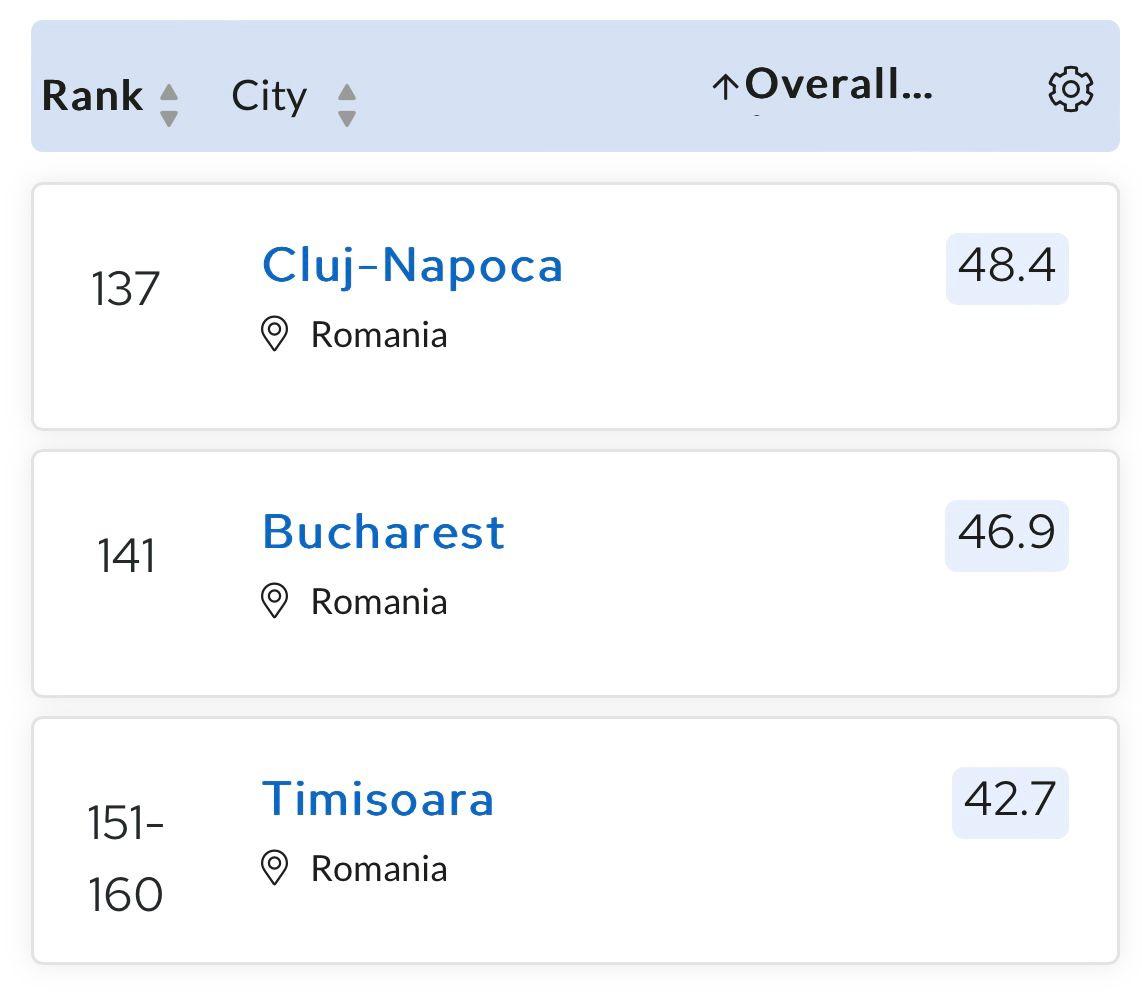Click the location pin icon beside Cluj-Napoca's Romania
Image resolution: width=1142 pixels, height=995 pixels.
(276, 332)
